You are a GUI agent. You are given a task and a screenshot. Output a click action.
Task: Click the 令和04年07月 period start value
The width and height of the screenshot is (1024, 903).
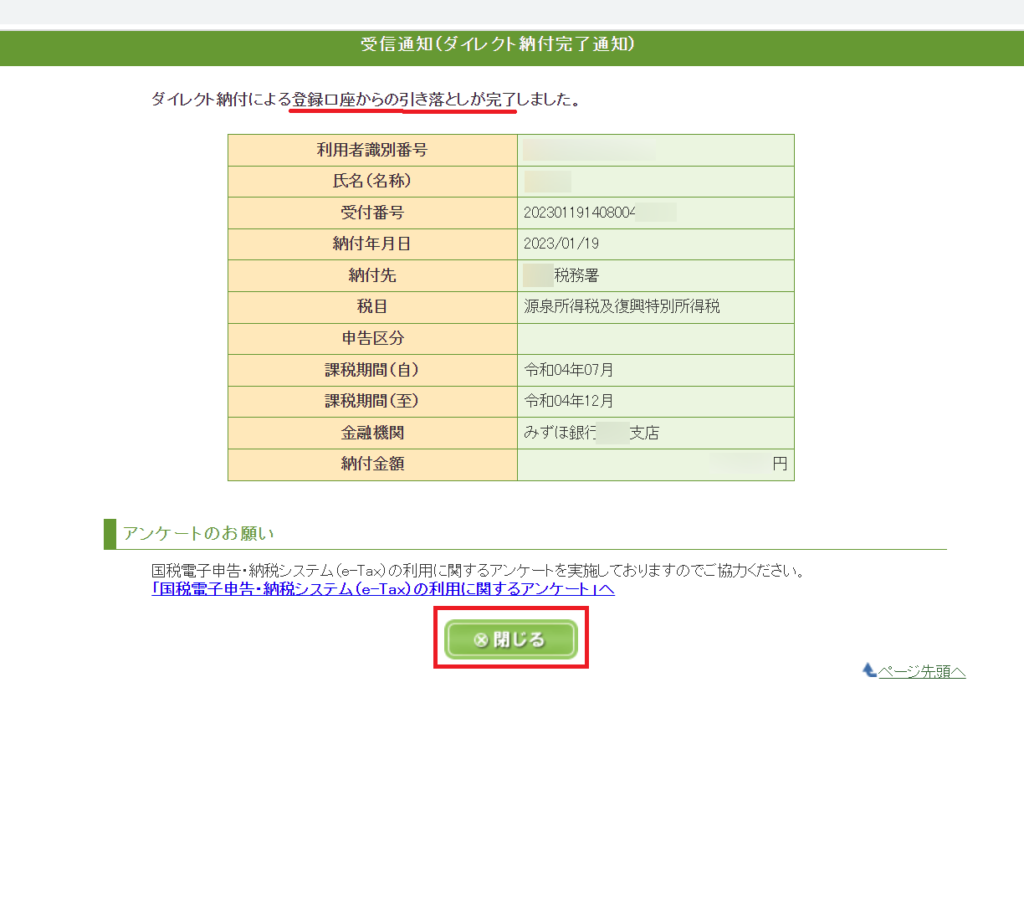point(568,370)
